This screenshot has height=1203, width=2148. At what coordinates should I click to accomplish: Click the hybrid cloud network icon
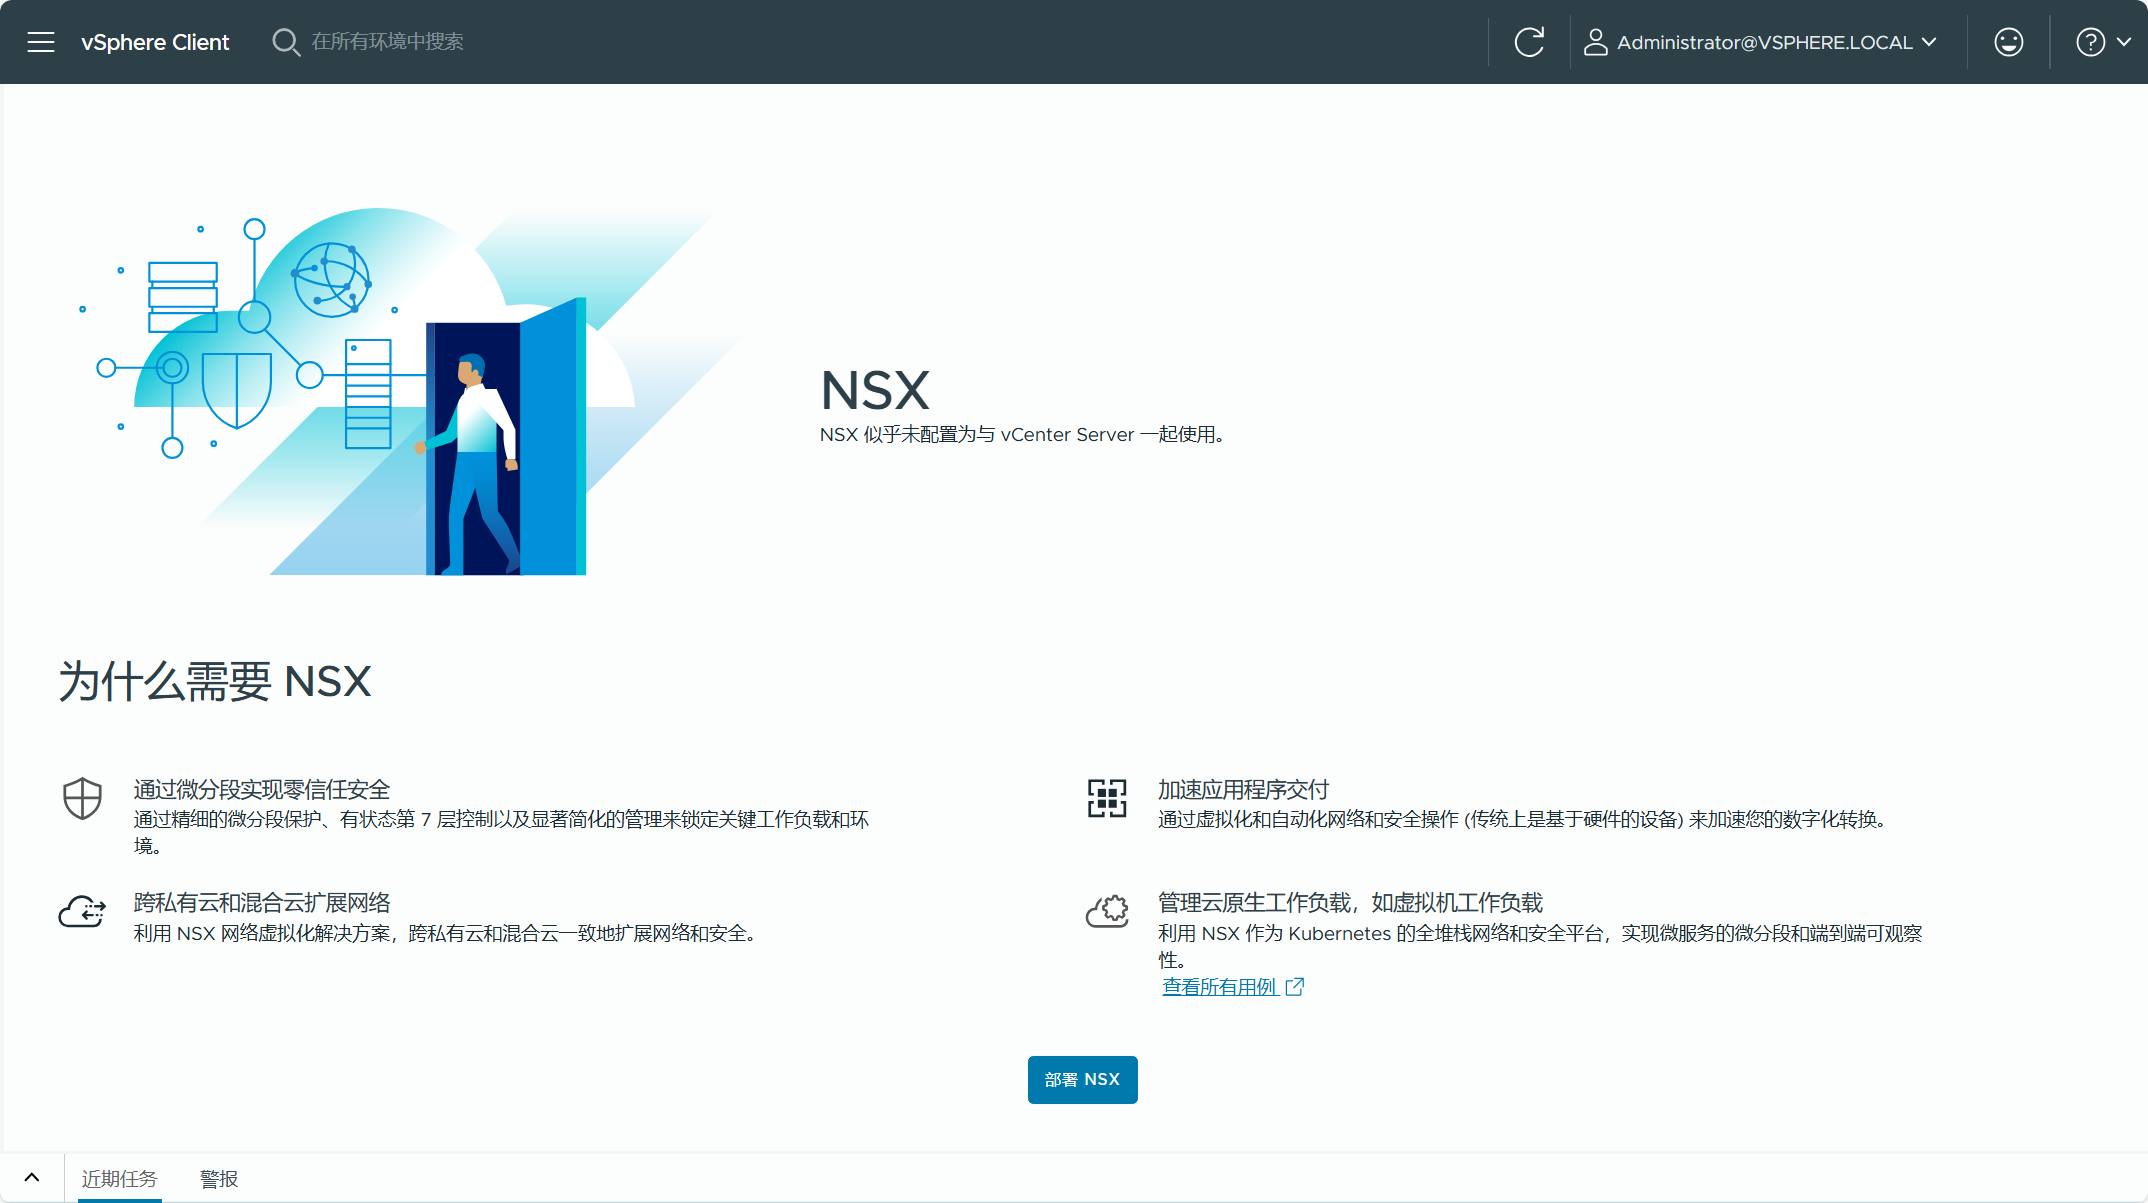[x=82, y=911]
